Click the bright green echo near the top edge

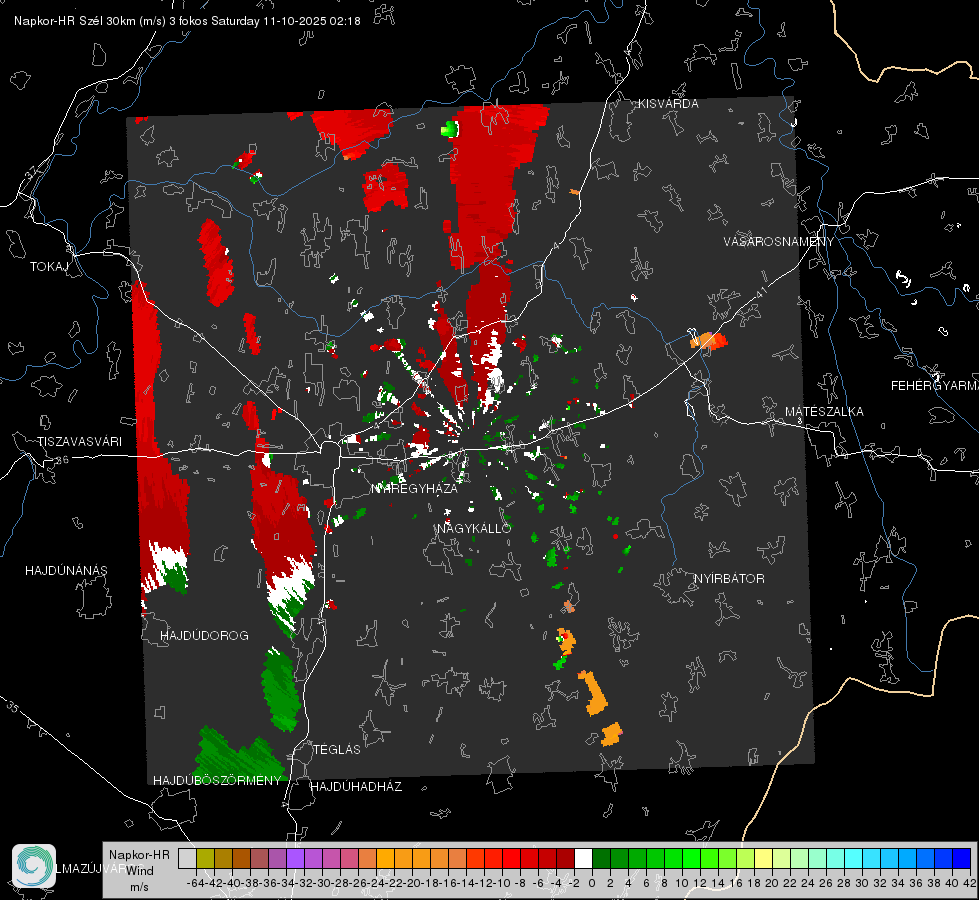click(450, 129)
